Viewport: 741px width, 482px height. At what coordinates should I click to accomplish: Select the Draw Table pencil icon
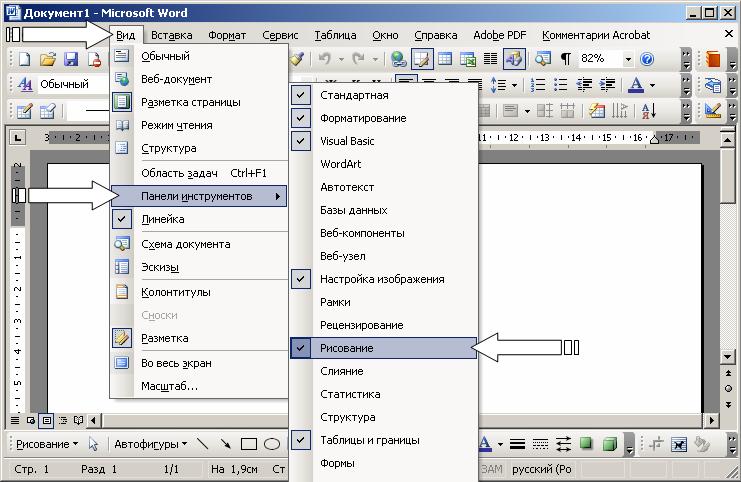pyautogui.click(x=24, y=111)
